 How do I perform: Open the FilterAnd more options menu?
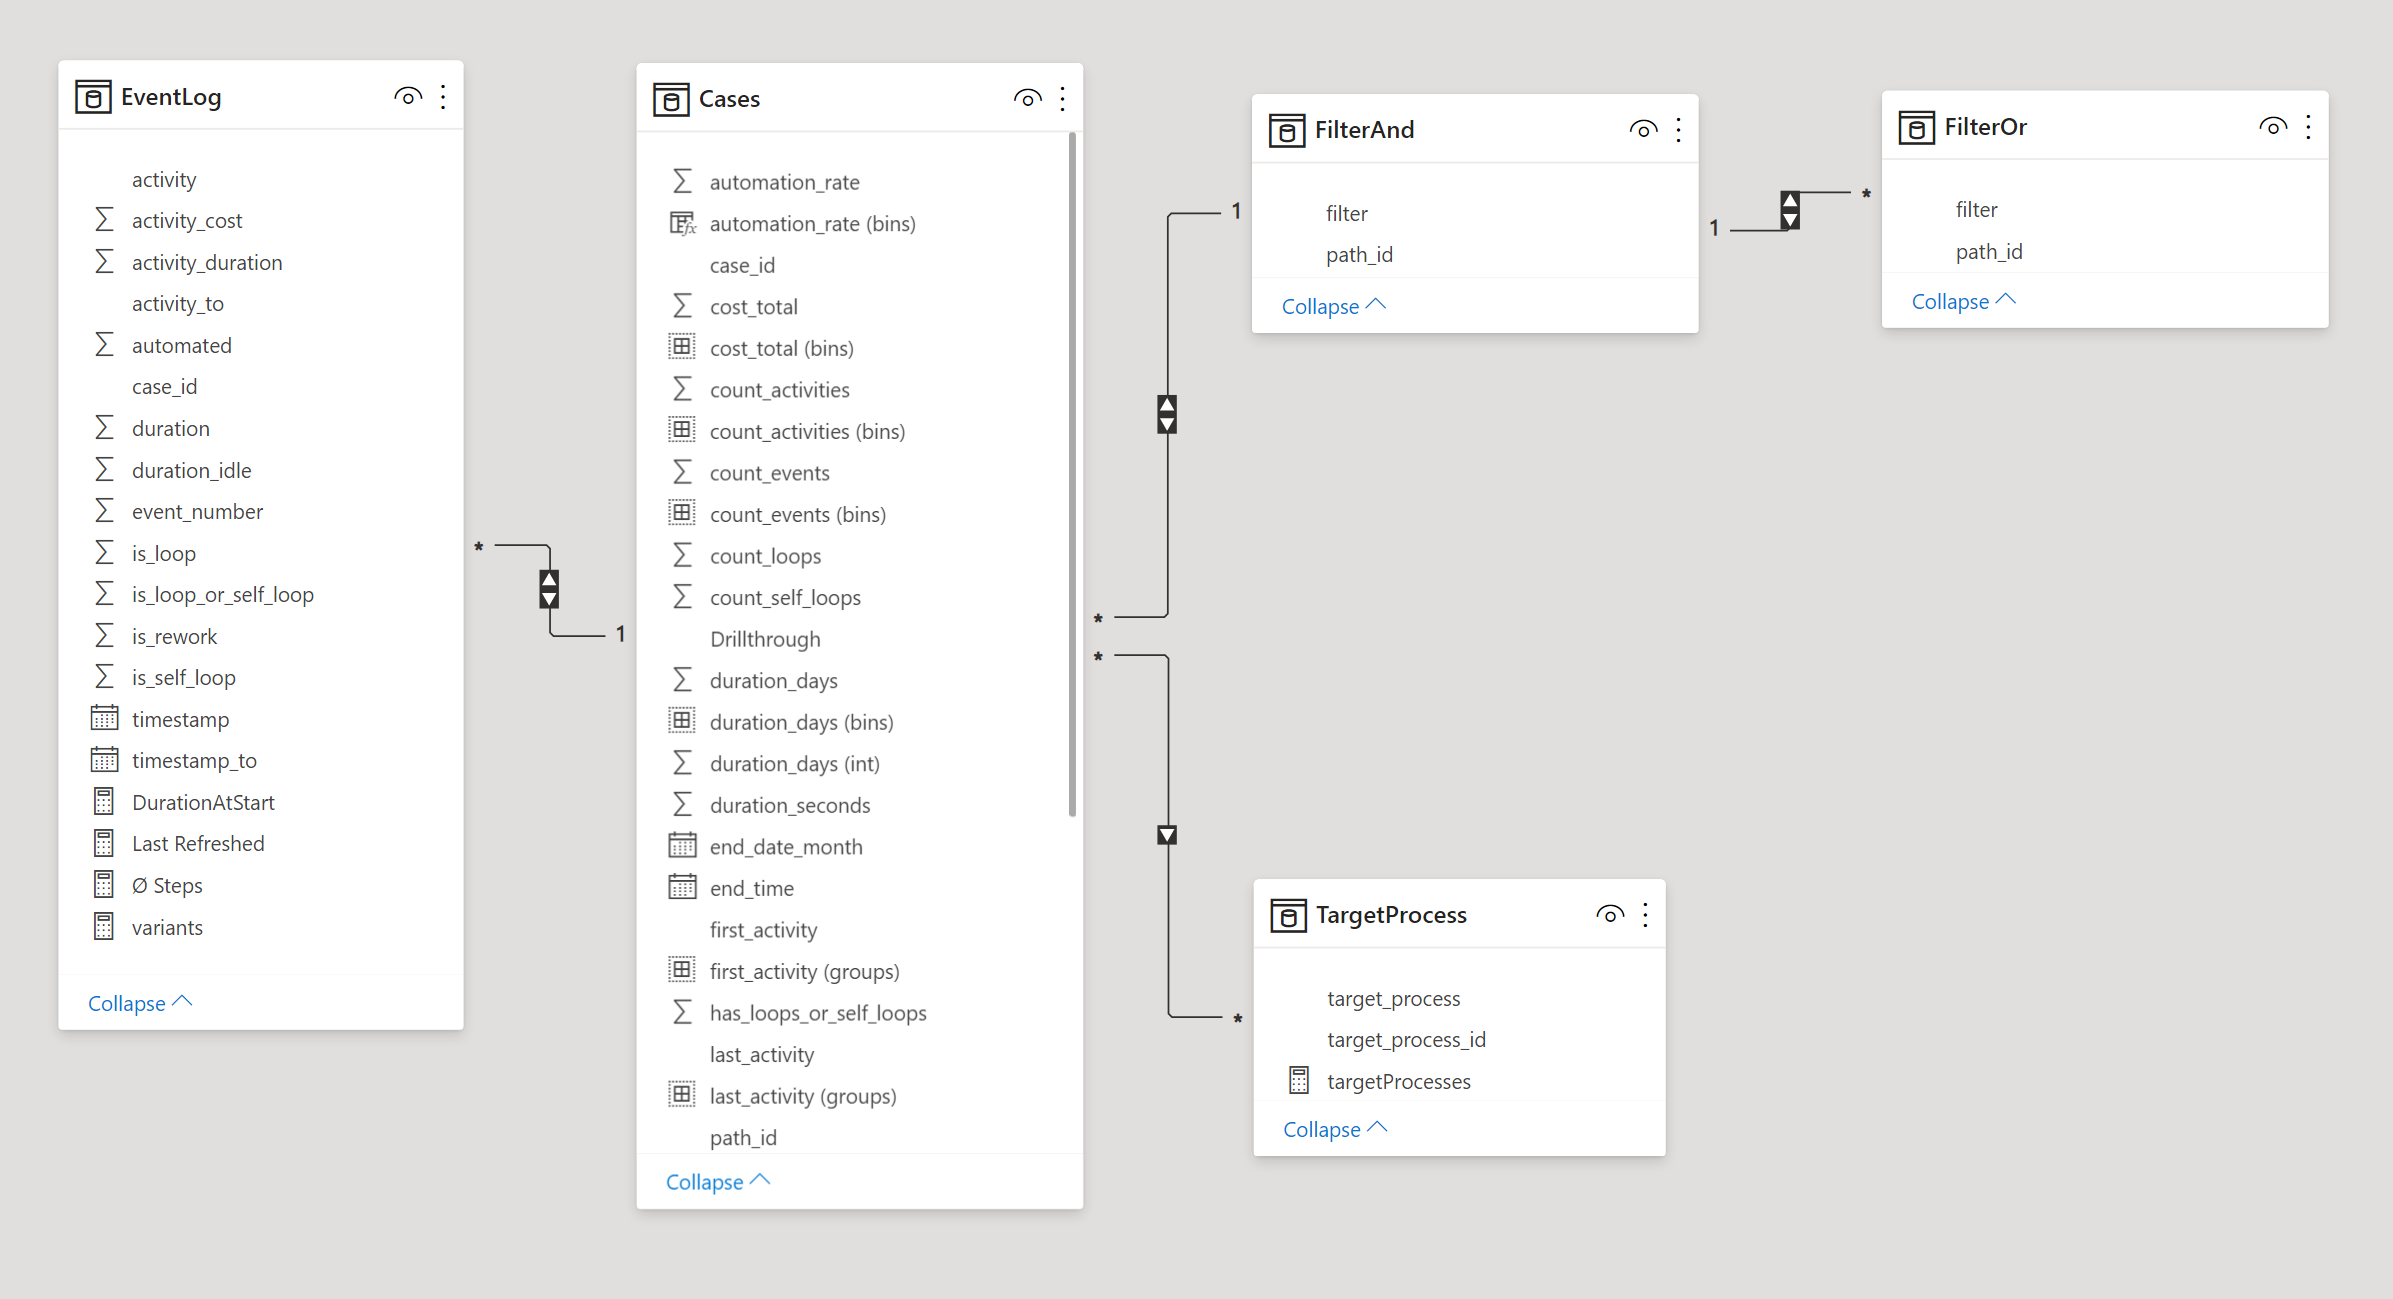coord(1678,130)
